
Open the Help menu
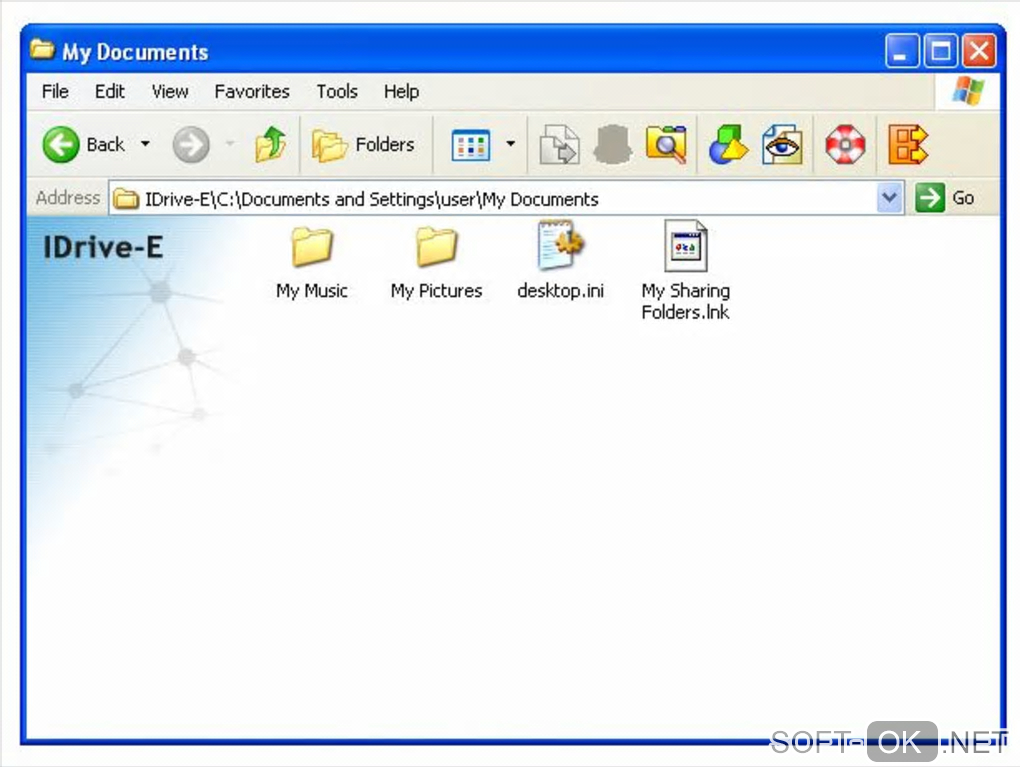coord(401,92)
